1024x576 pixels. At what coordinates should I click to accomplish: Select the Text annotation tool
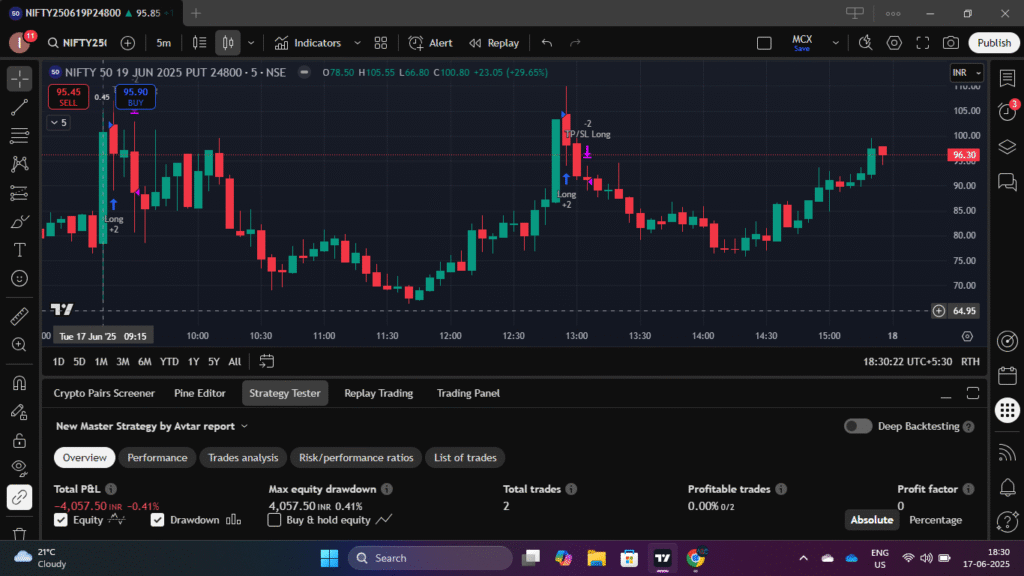click(x=20, y=250)
